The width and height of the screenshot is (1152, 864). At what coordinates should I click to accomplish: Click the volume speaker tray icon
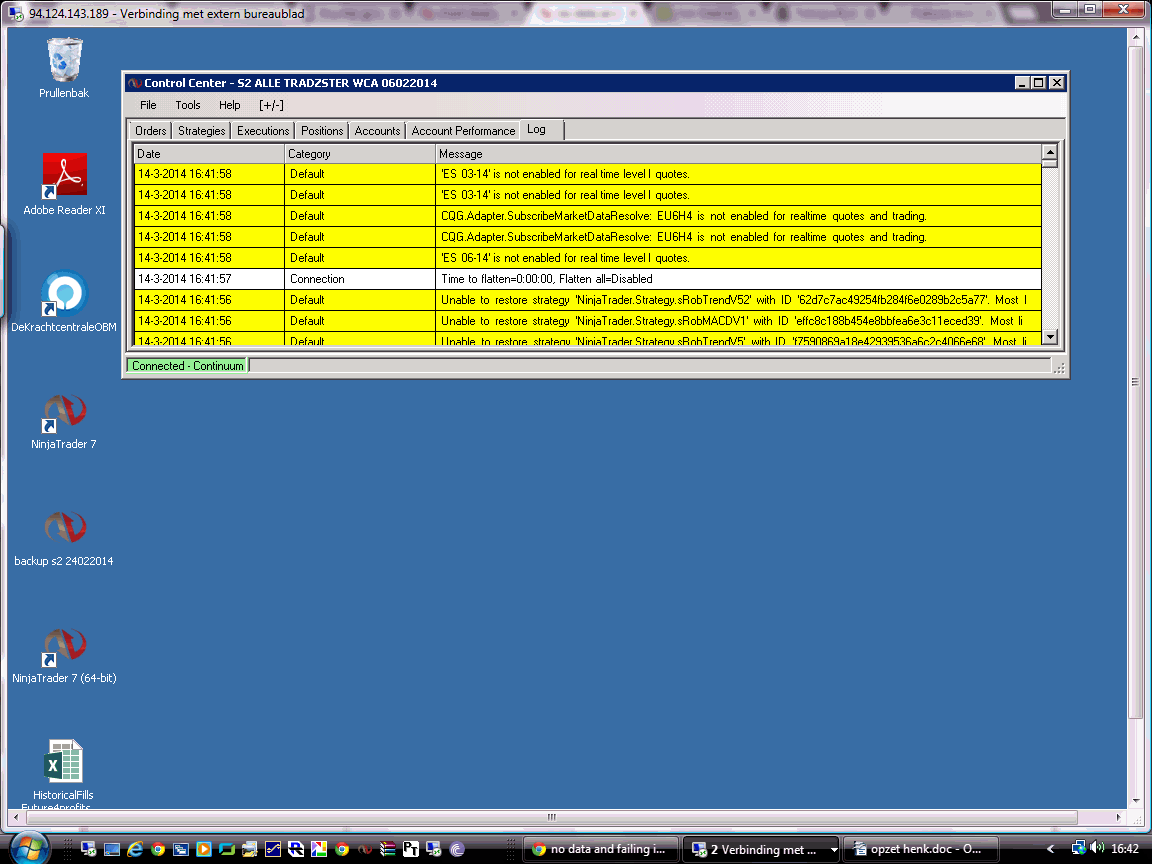point(1098,849)
